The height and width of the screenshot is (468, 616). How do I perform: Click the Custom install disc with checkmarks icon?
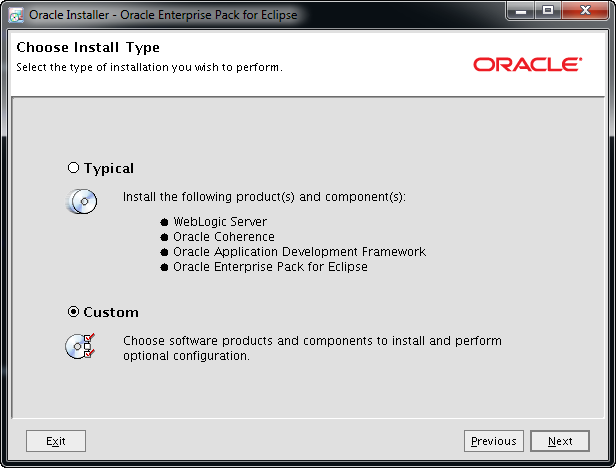81,346
